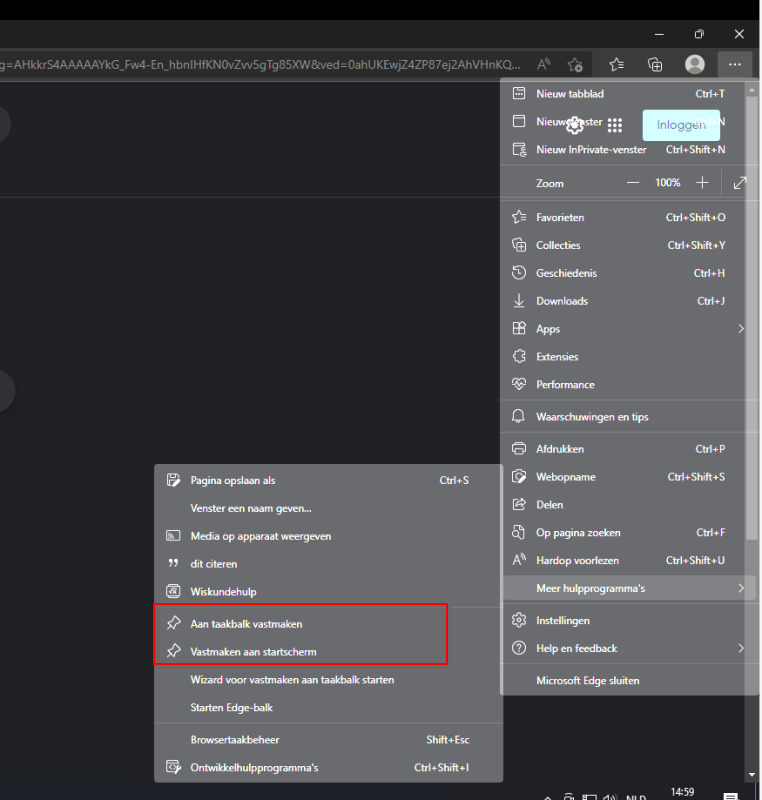762x800 pixels.
Task: Open the Favorites star toolbar icon
Action: click(x=616, y=64)
